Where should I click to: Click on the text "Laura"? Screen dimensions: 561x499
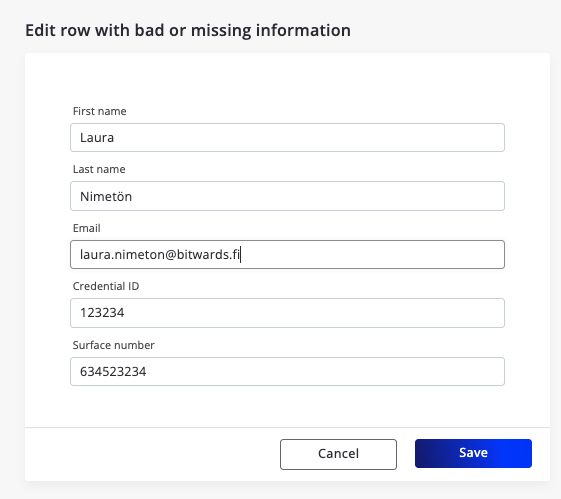97,138
